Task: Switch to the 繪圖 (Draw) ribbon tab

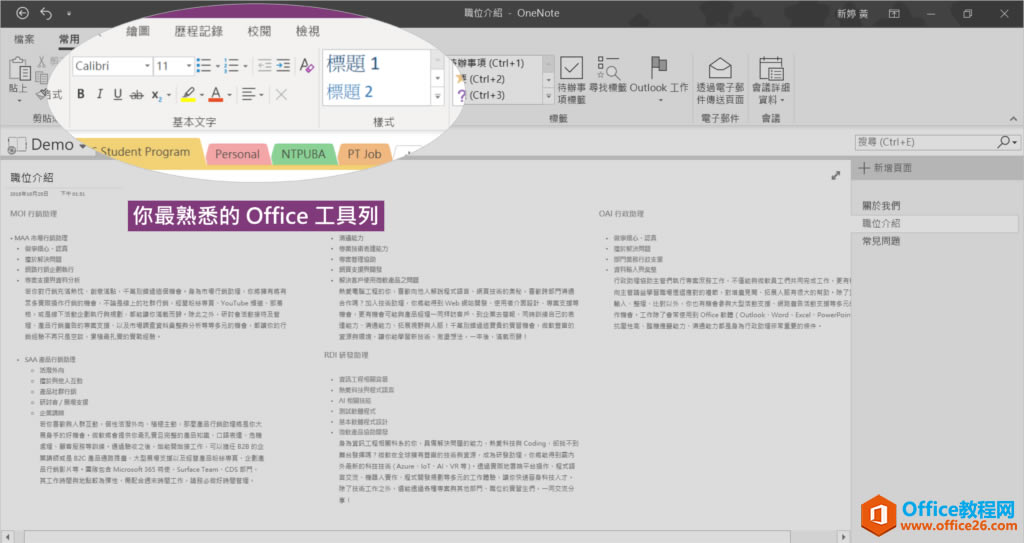Action: tap(138, 31)
